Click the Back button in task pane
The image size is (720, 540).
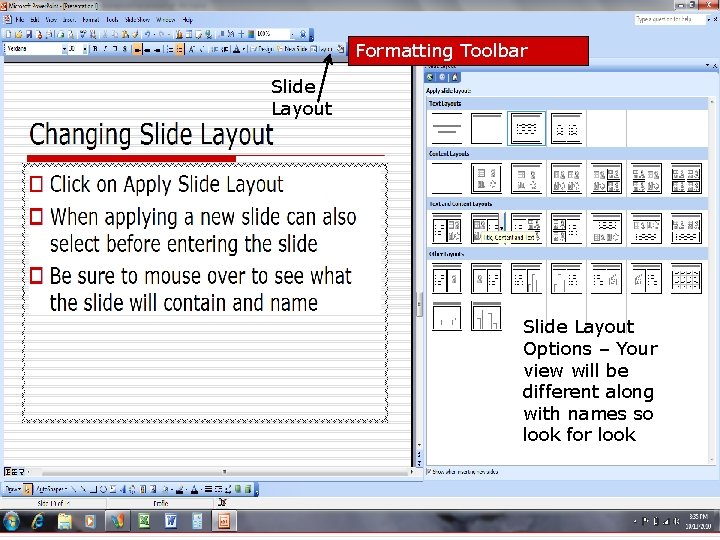430,77
